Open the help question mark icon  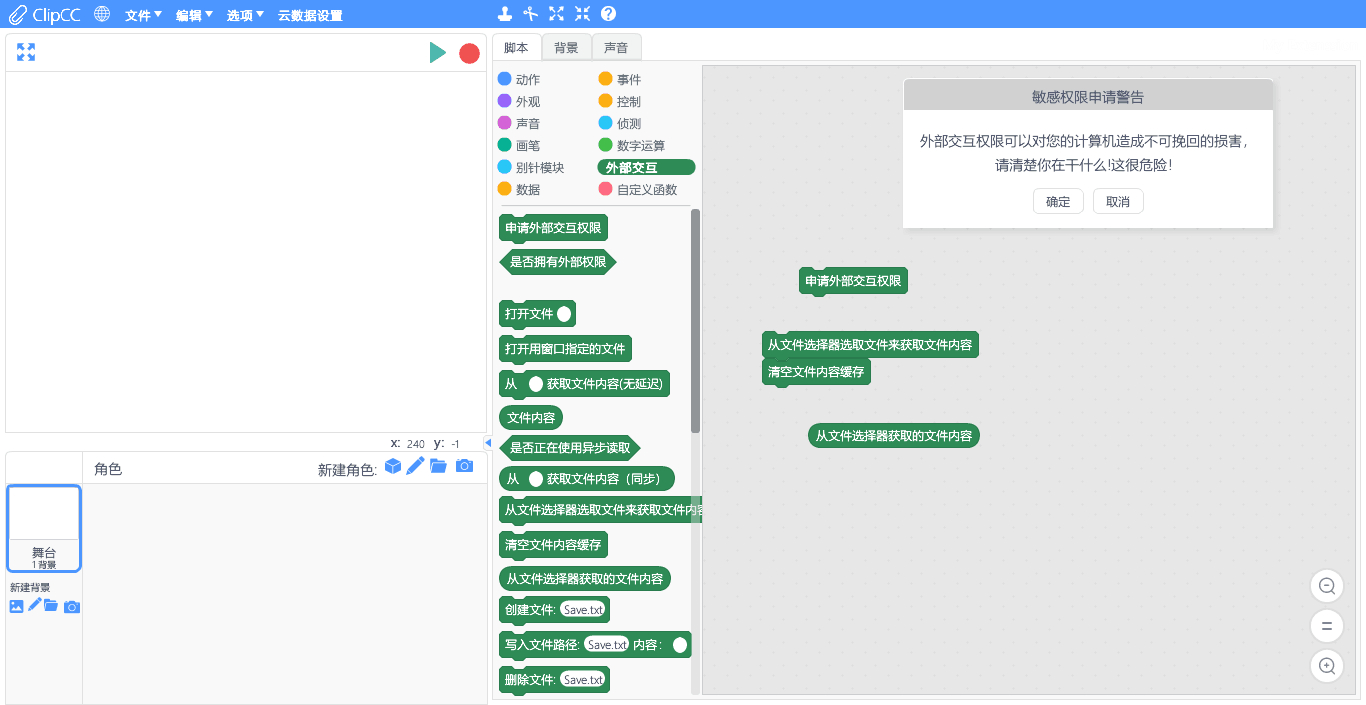point(608,14)
